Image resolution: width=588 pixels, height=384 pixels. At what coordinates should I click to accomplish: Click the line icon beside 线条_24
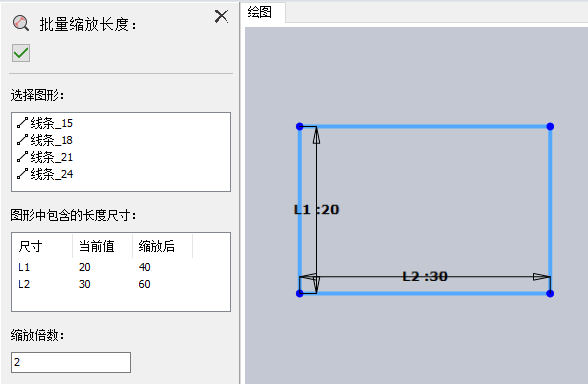22,174
